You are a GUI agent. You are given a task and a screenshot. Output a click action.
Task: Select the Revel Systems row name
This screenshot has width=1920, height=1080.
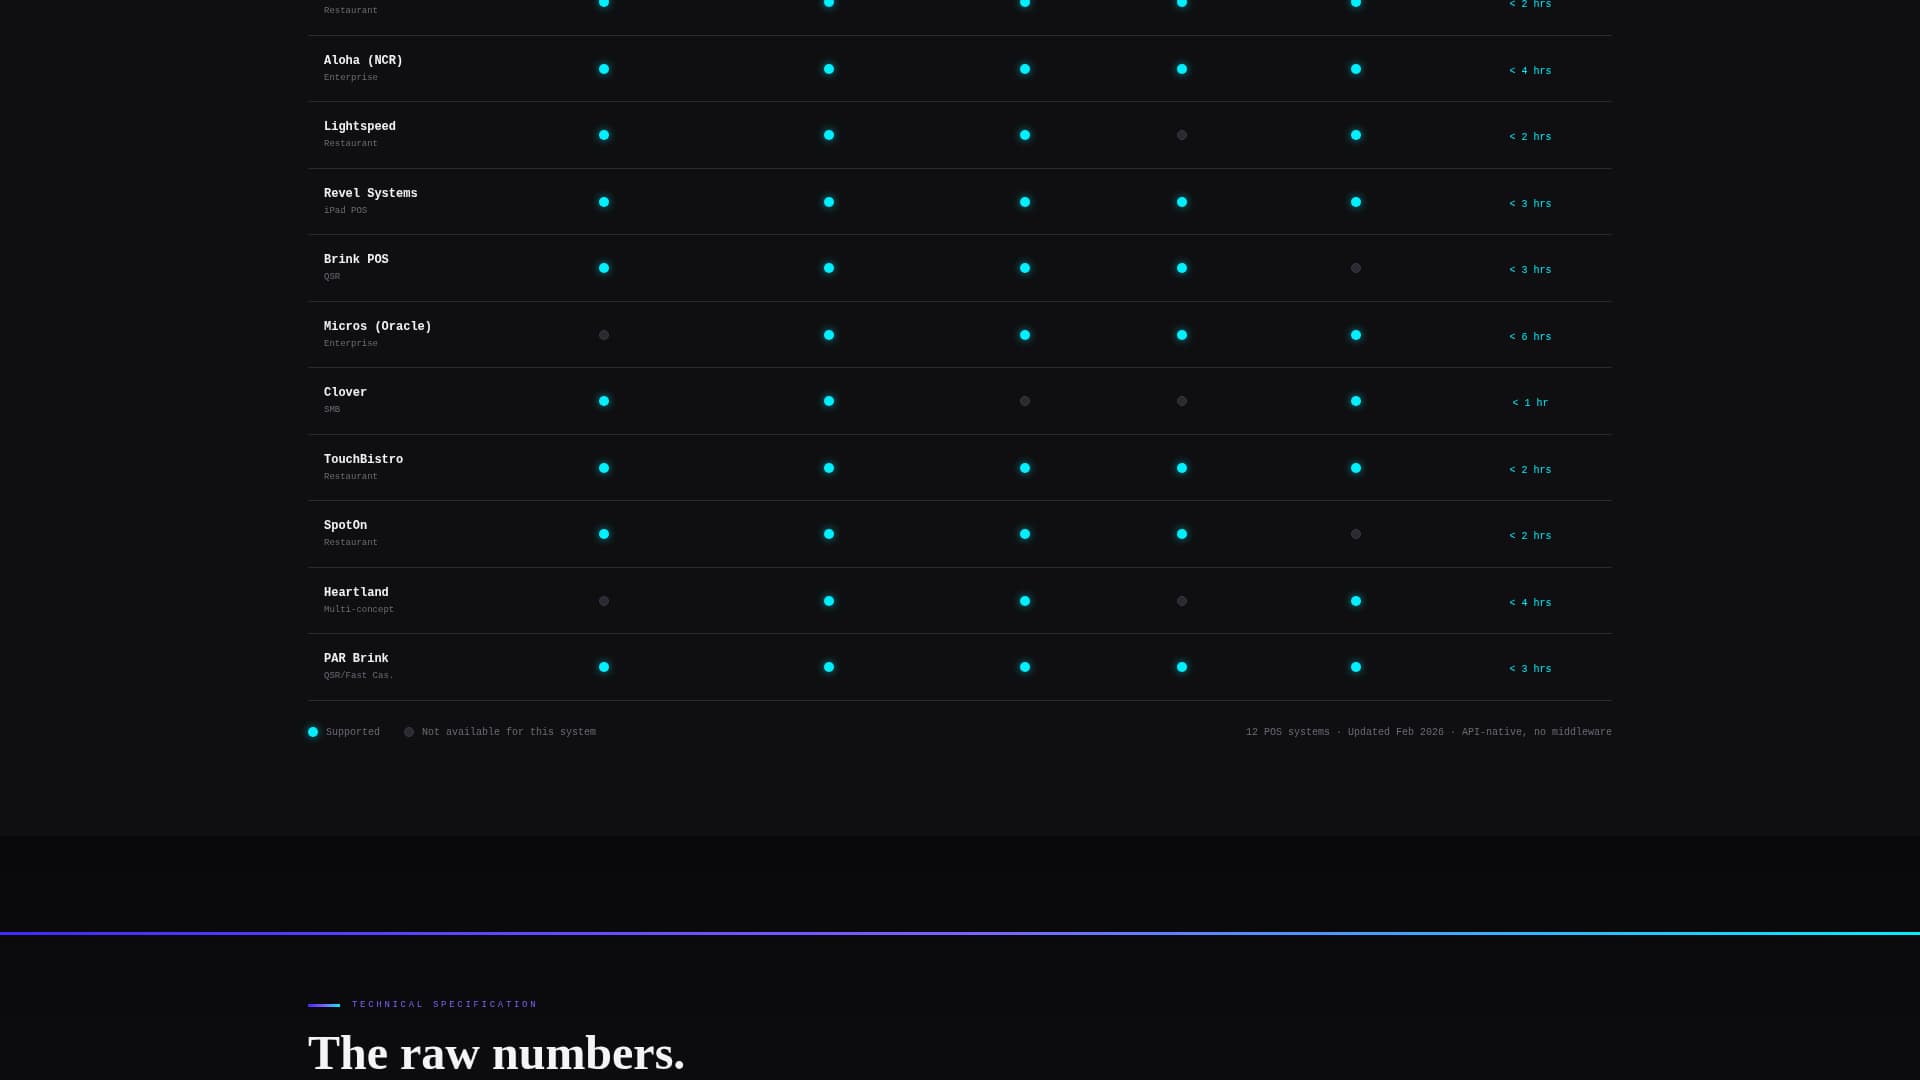[371, 194]
